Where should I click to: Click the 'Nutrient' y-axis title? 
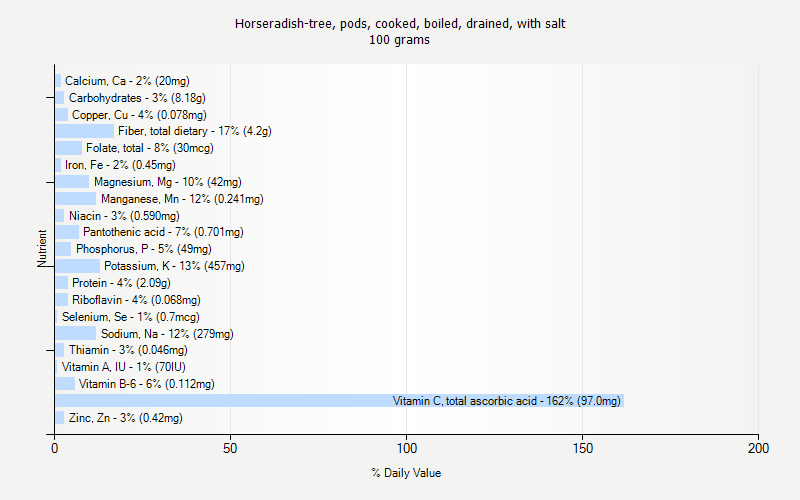(42, 248)
